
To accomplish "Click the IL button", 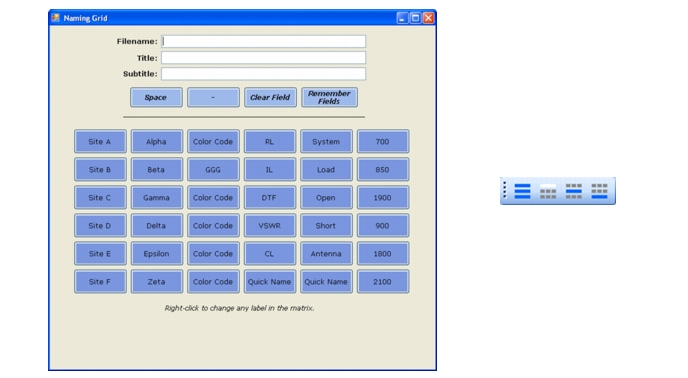I will 270,169.
